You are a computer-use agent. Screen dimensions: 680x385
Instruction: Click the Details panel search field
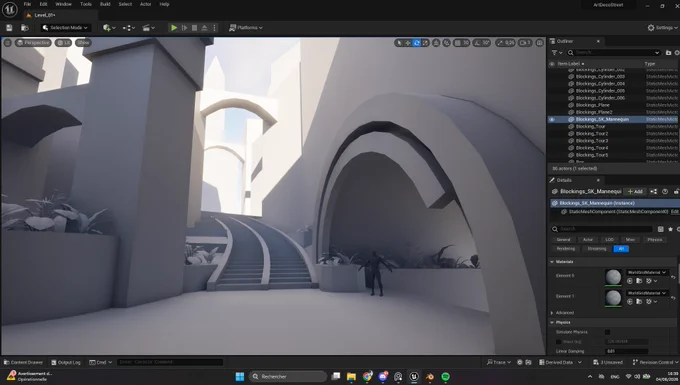point(602,229)
